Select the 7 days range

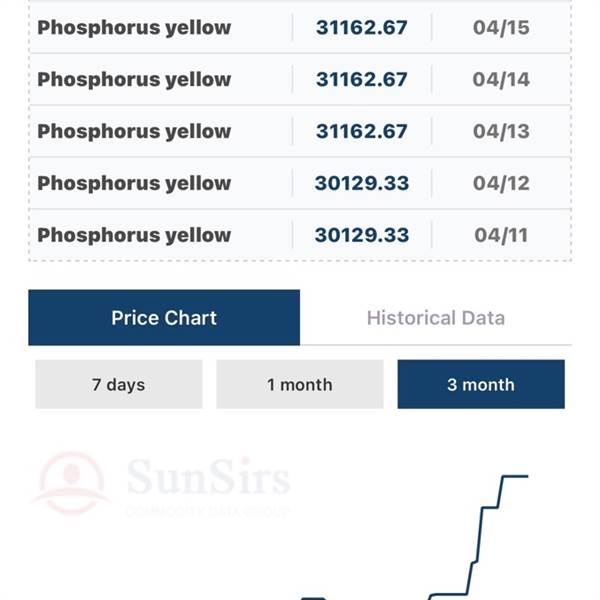(118, 385)
